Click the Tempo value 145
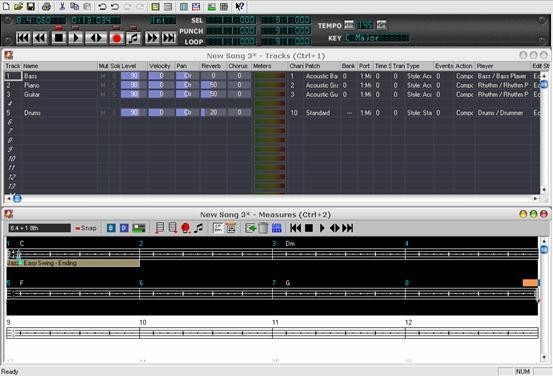The image size is (553, 376). (365, 25)
